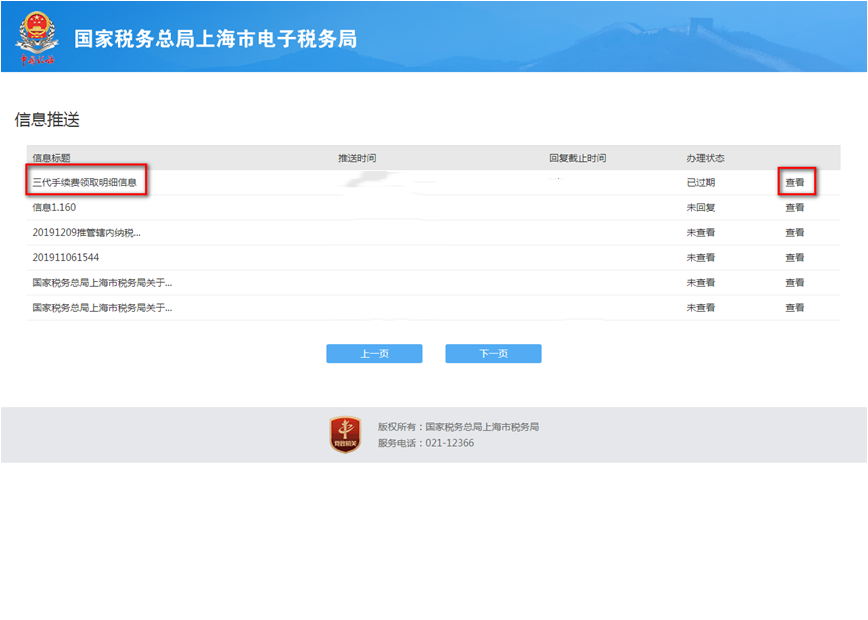Click the 已过期 status cell
The image size is (868, 620).
tap(701, 182)
